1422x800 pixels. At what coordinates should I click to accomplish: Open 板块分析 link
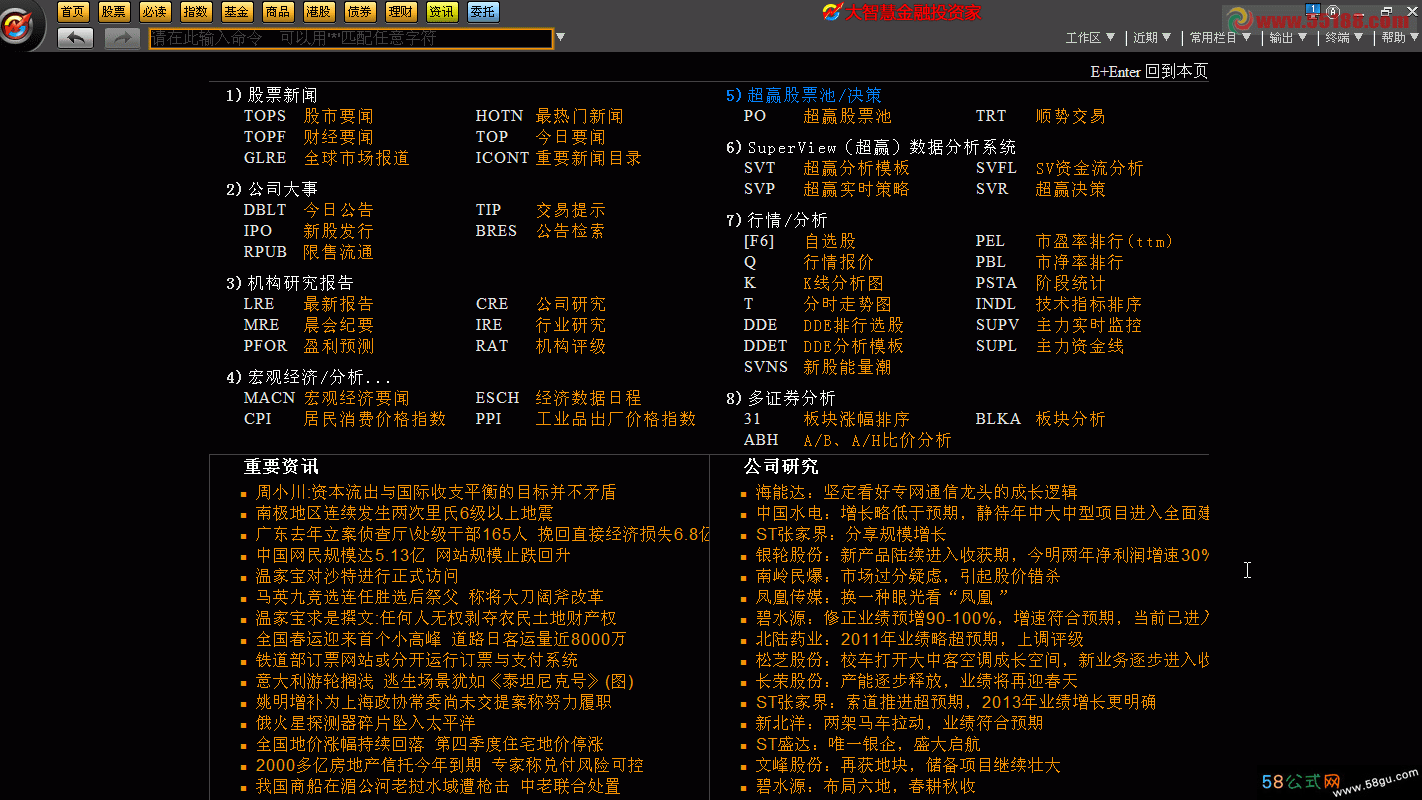[x=1071, y=419]
